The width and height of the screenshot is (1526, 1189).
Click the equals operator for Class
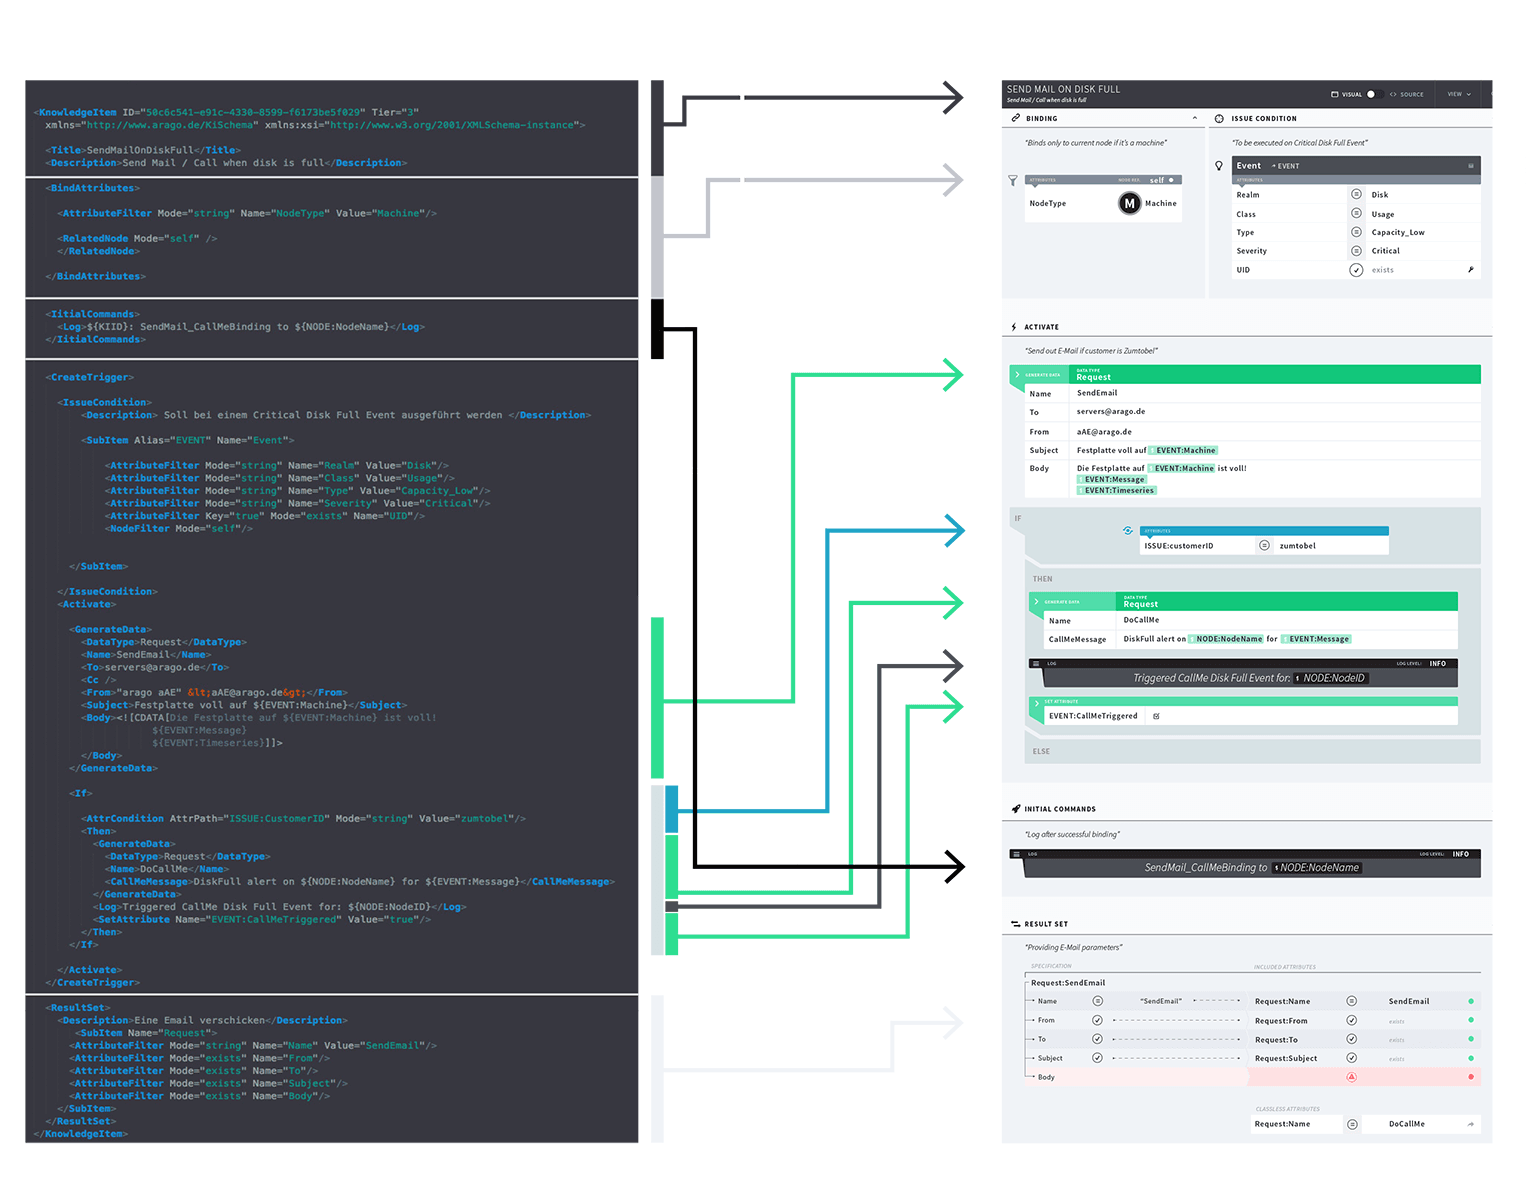click(1356, 213)
